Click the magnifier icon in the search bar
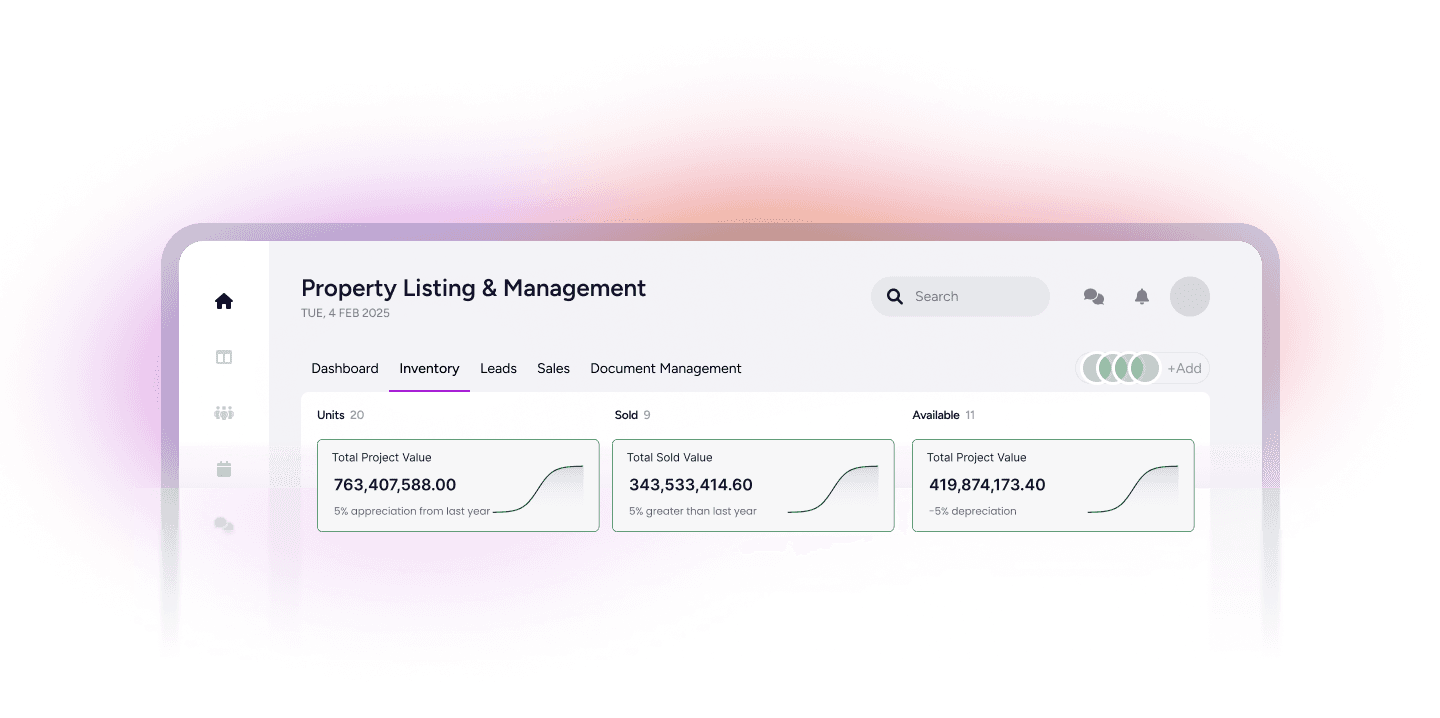1440x718 pixels. point(894,297)
